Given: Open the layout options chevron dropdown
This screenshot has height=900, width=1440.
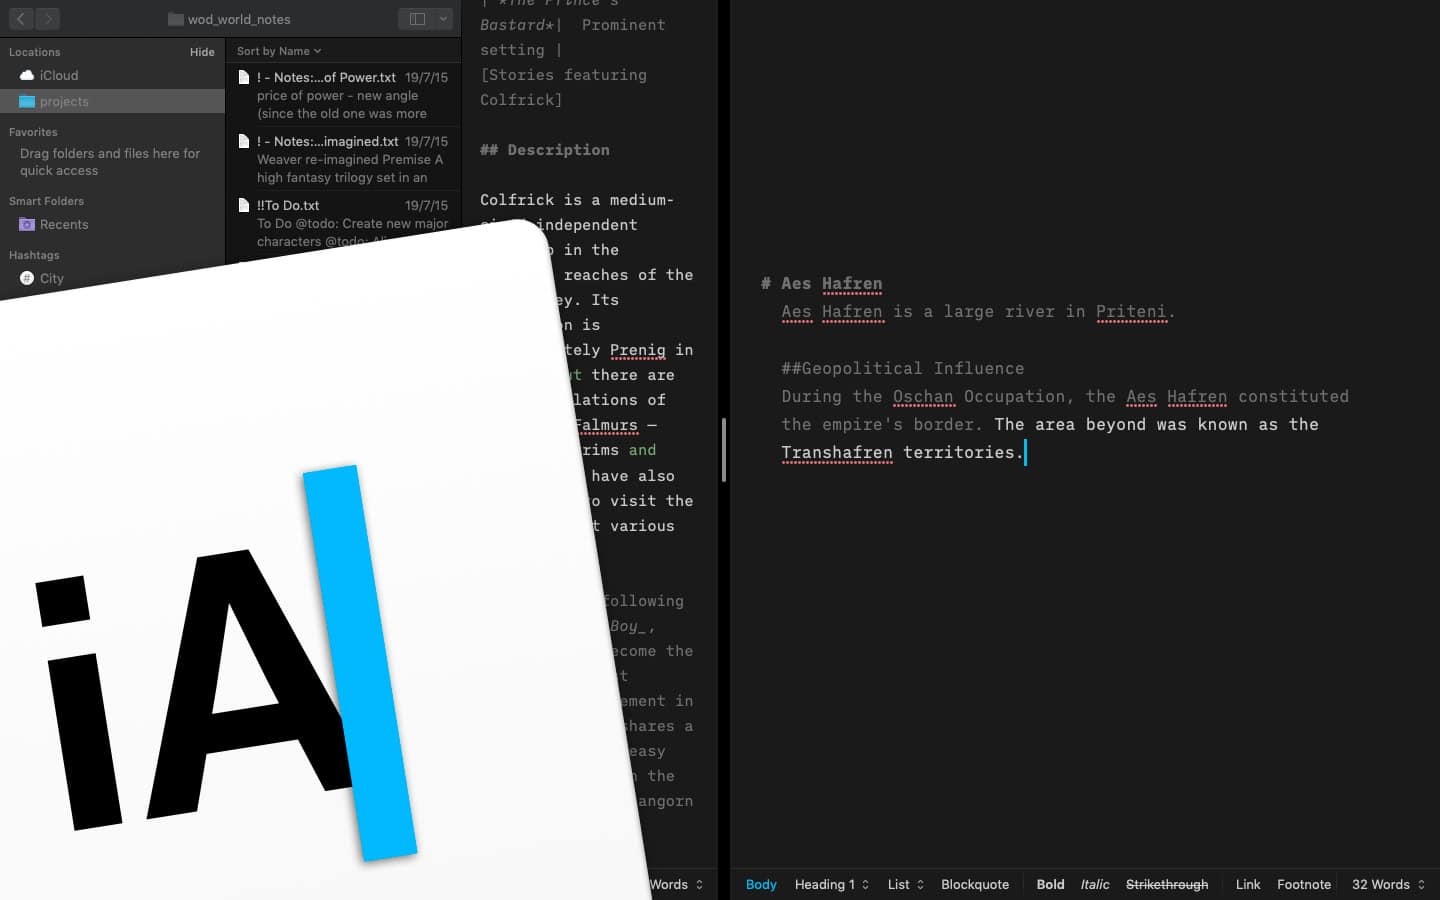Looking at the screenshot, I should tap(443, 18).
